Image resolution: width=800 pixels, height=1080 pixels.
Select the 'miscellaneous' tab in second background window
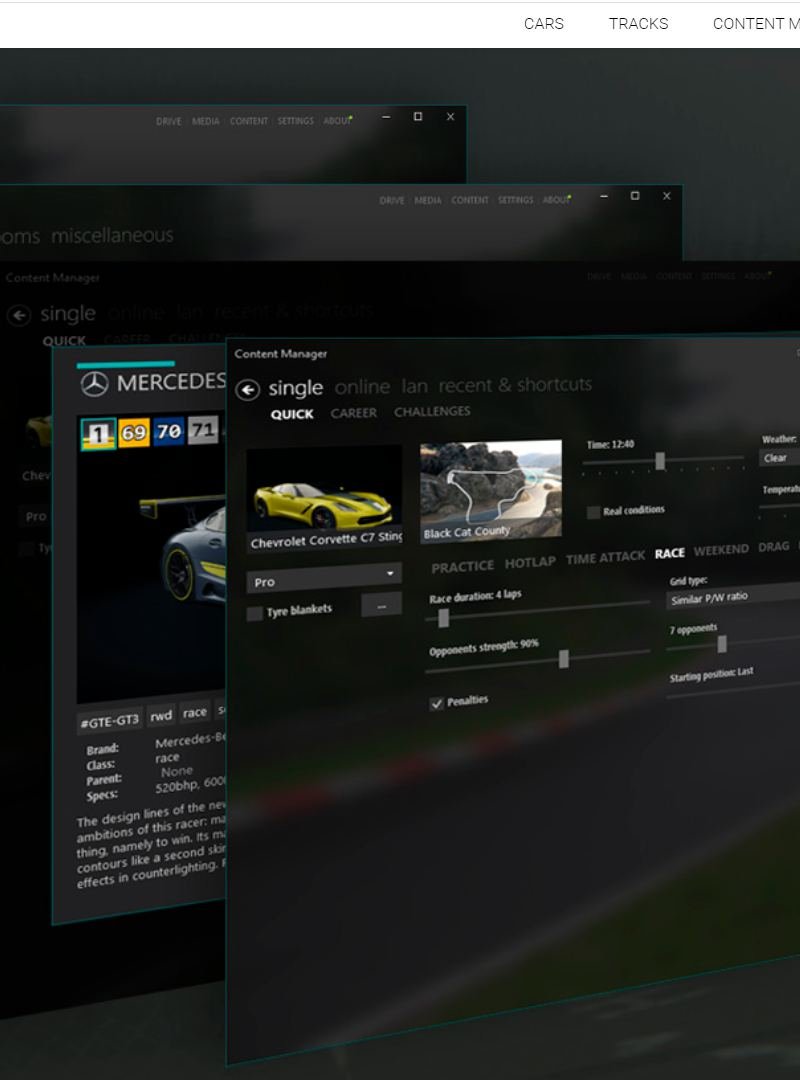[x=112, y=236]
